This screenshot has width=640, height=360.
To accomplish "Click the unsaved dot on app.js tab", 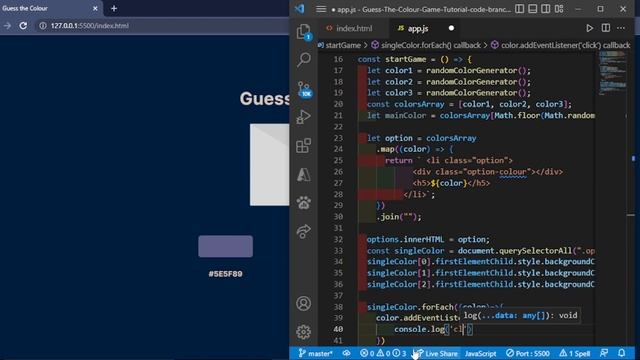I will [x=451, y=28].
